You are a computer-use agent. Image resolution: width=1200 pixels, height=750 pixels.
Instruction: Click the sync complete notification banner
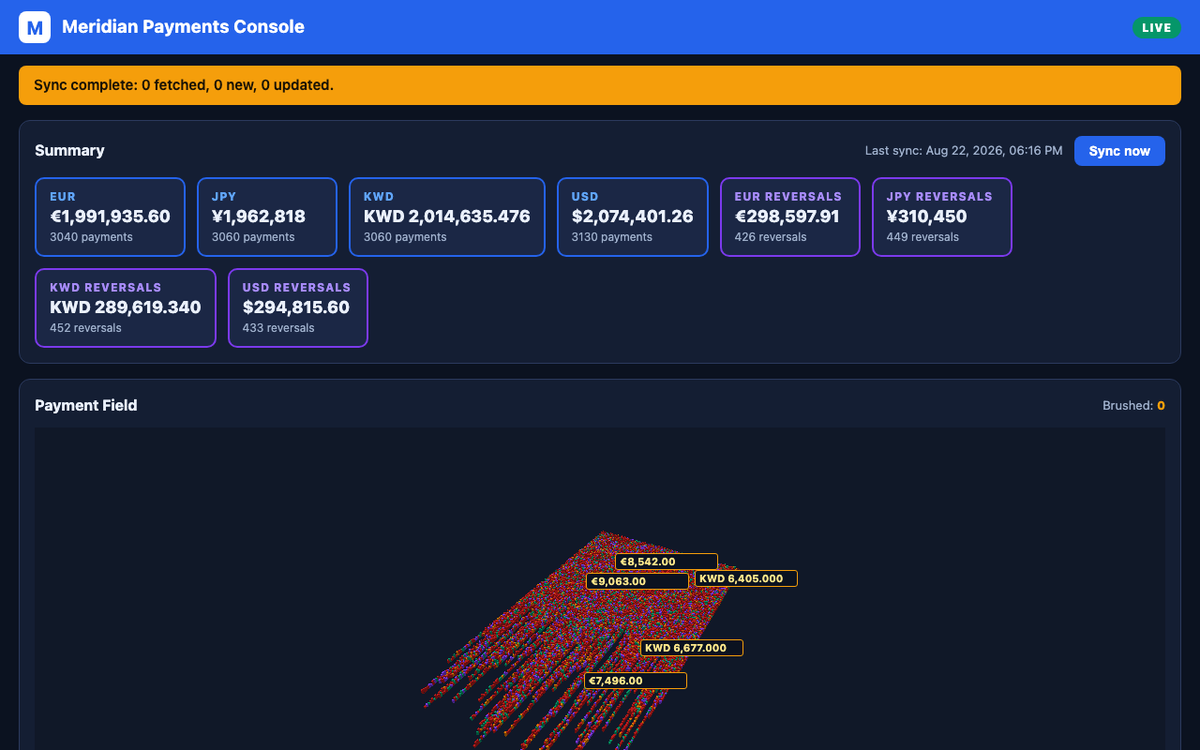click(600, 85)
